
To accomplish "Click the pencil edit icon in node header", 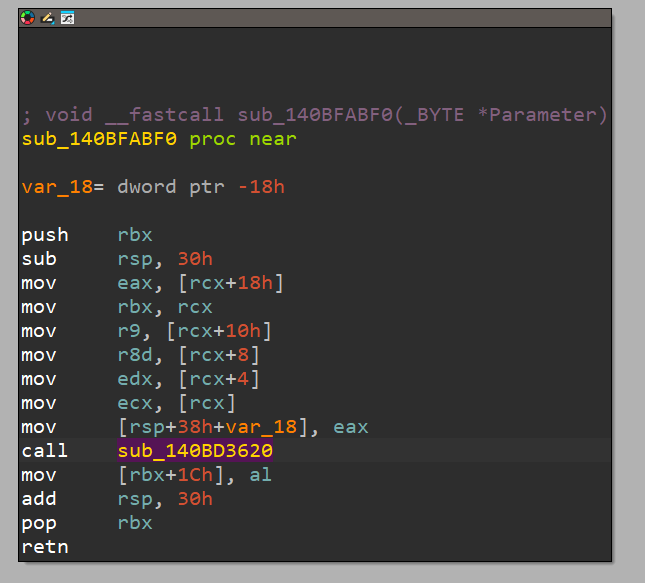I will [47, 18].
